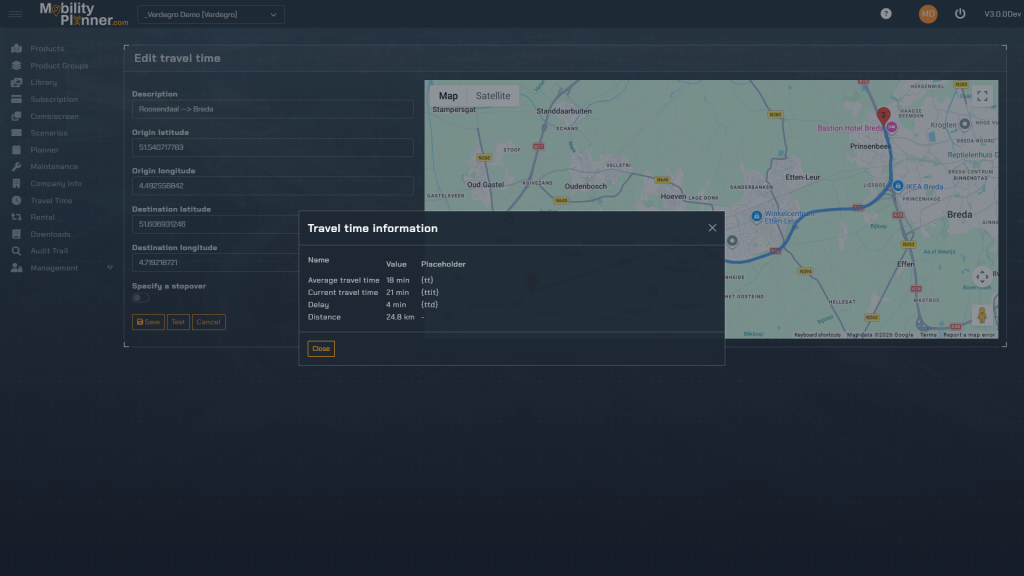Click the Origin latitude input field
The image size is (1024, 576).
click(x=272, y=148)
